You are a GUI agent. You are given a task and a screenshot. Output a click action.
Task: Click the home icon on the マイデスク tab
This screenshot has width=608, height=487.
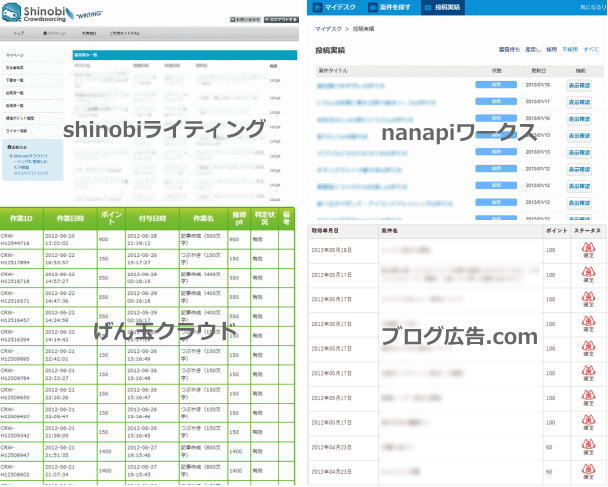pyautogui.click(x=318, y=7)
